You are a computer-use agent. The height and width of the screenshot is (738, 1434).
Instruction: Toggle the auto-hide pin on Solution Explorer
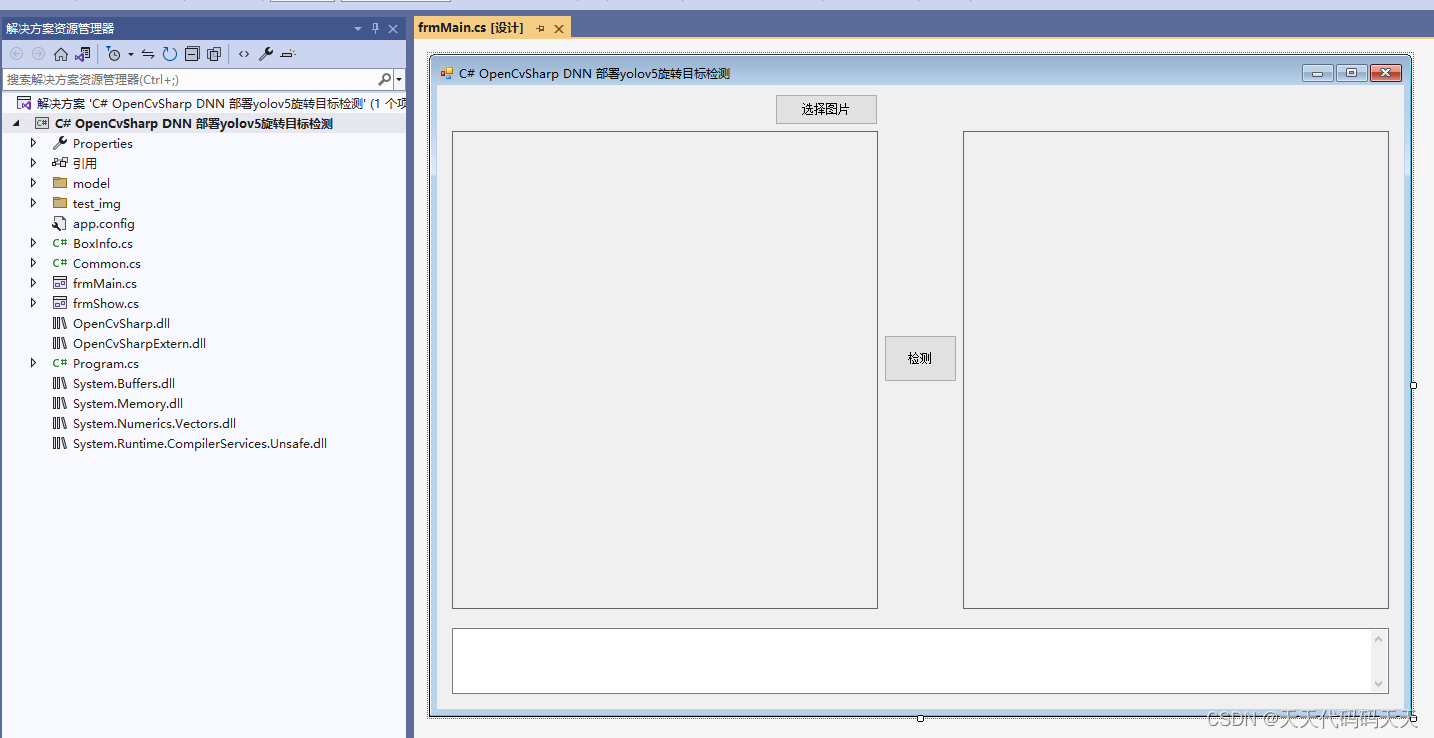point(376,29)
